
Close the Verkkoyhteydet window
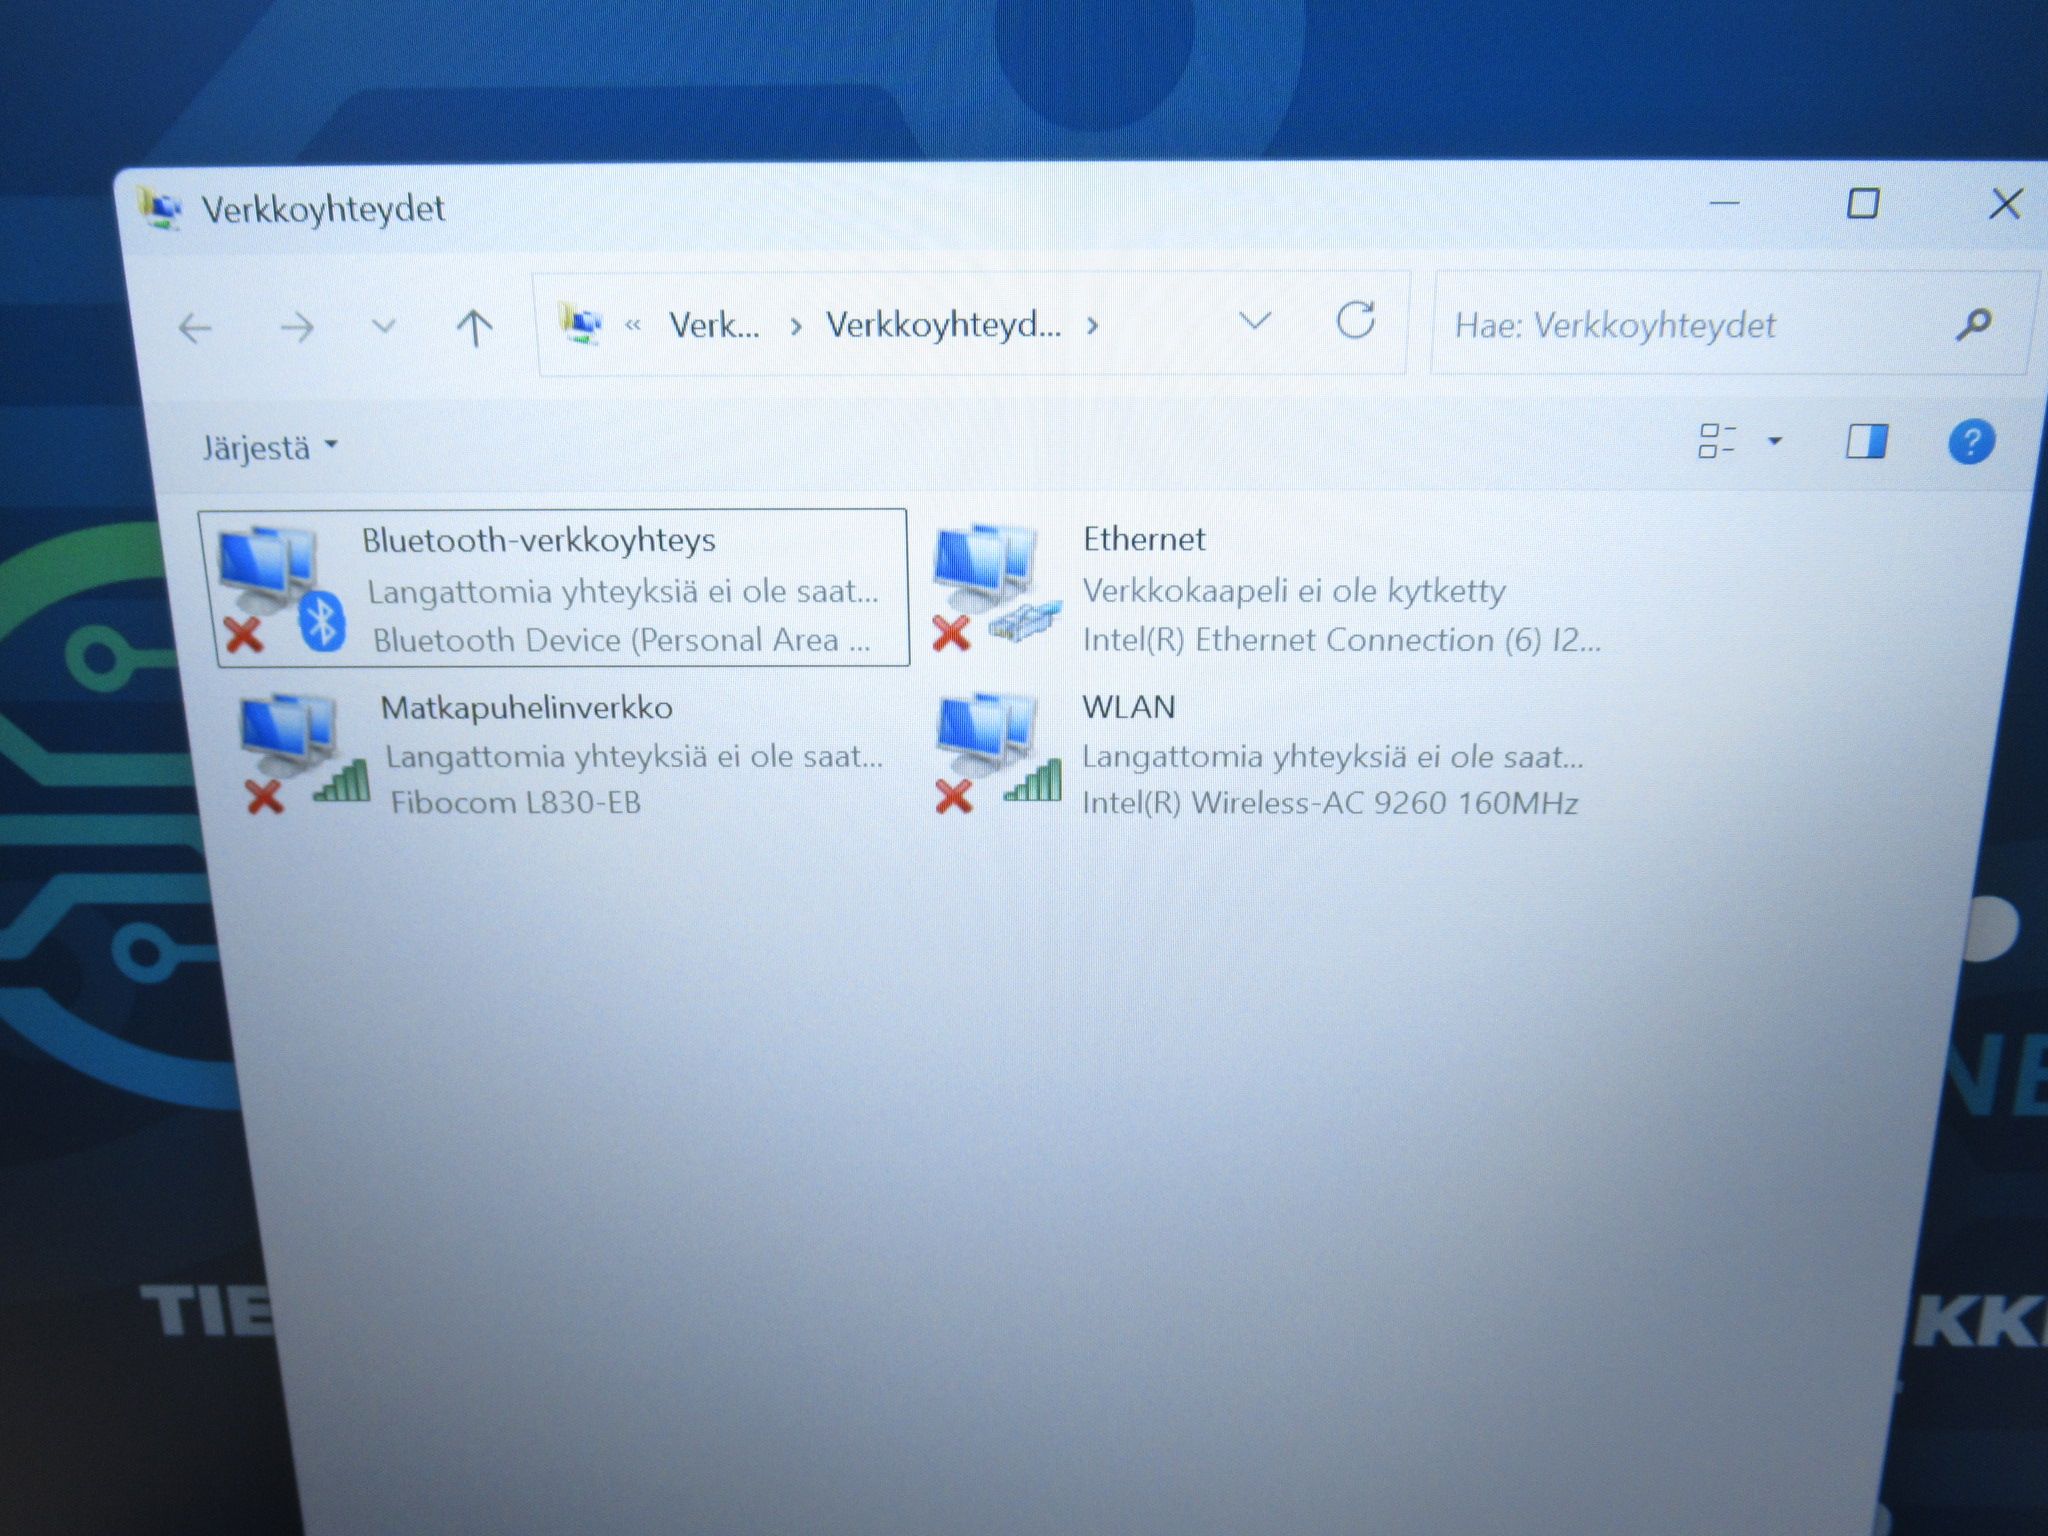[x=2005, y=204]
